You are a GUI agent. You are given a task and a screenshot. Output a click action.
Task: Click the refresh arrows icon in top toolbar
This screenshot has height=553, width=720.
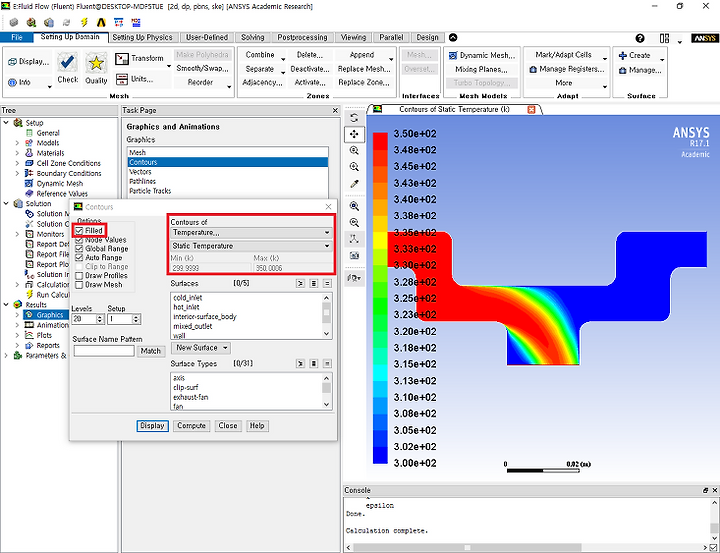tap(67, 22)
